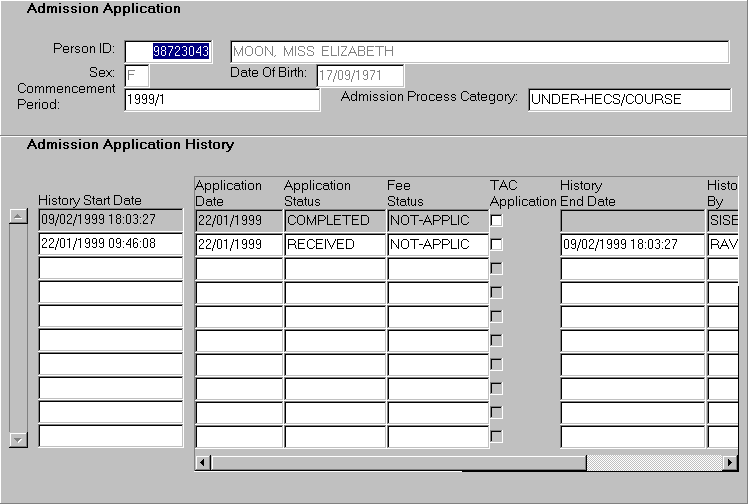Image resolution: width=748 pixels, height=504 pixels.
Task: Click the record scroll up arrow
Action: (x=18, y=216)
